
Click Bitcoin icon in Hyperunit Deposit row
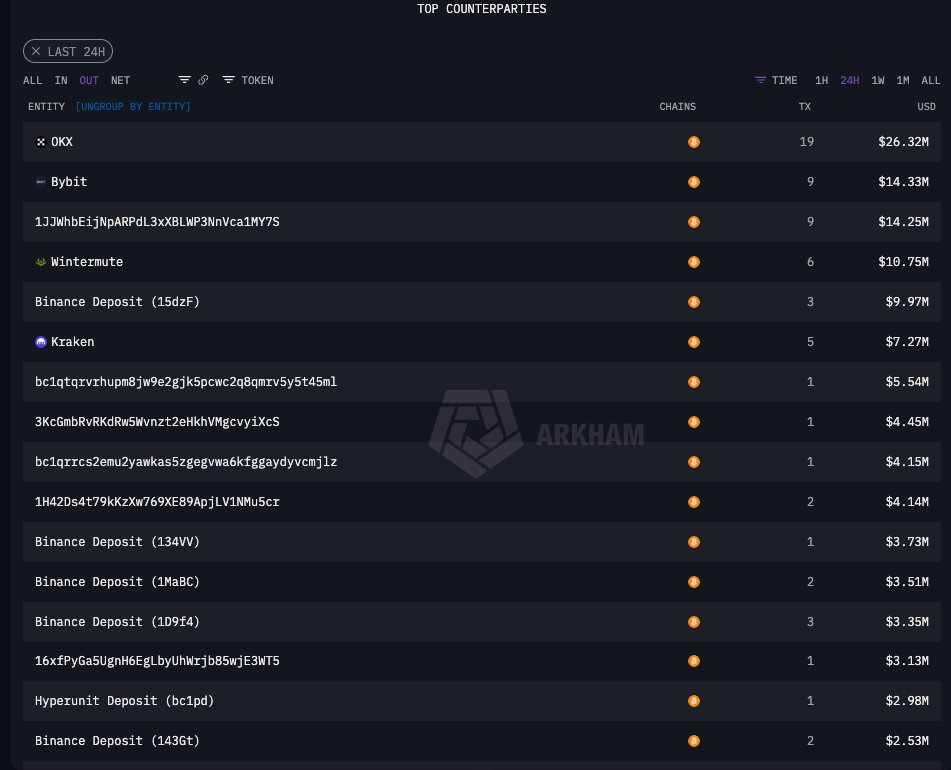point(694,701)
